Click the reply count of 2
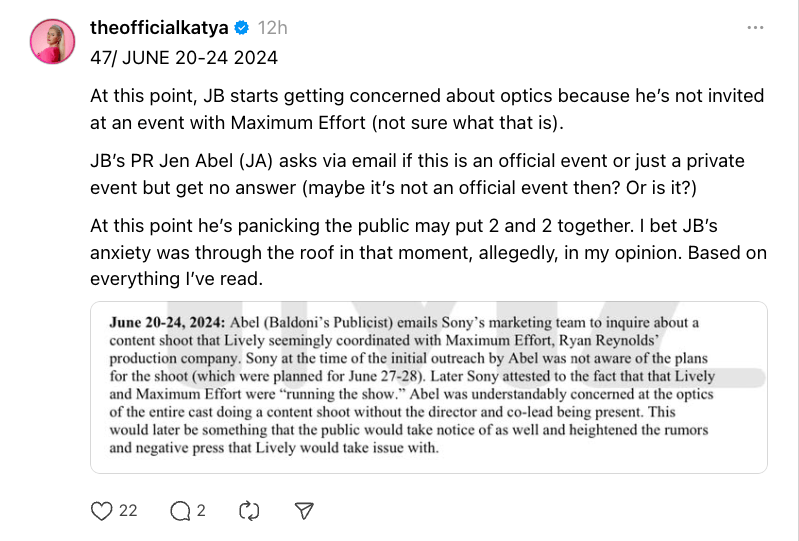This screenshot has width=799, height=541. 201,510
